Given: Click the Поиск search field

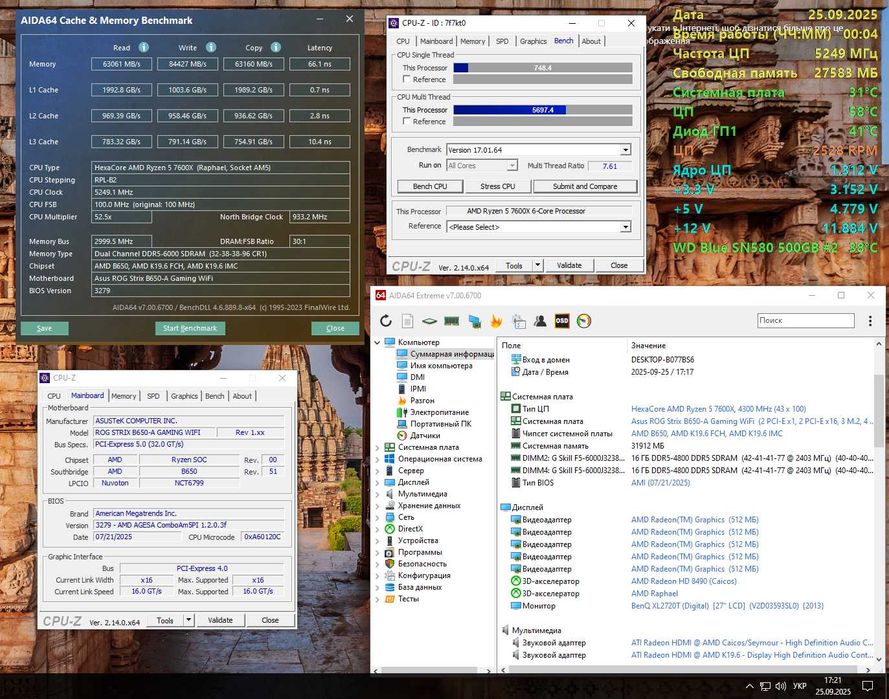Looking at the screenshot, I should pyautogui.click(x=805, y=320).
